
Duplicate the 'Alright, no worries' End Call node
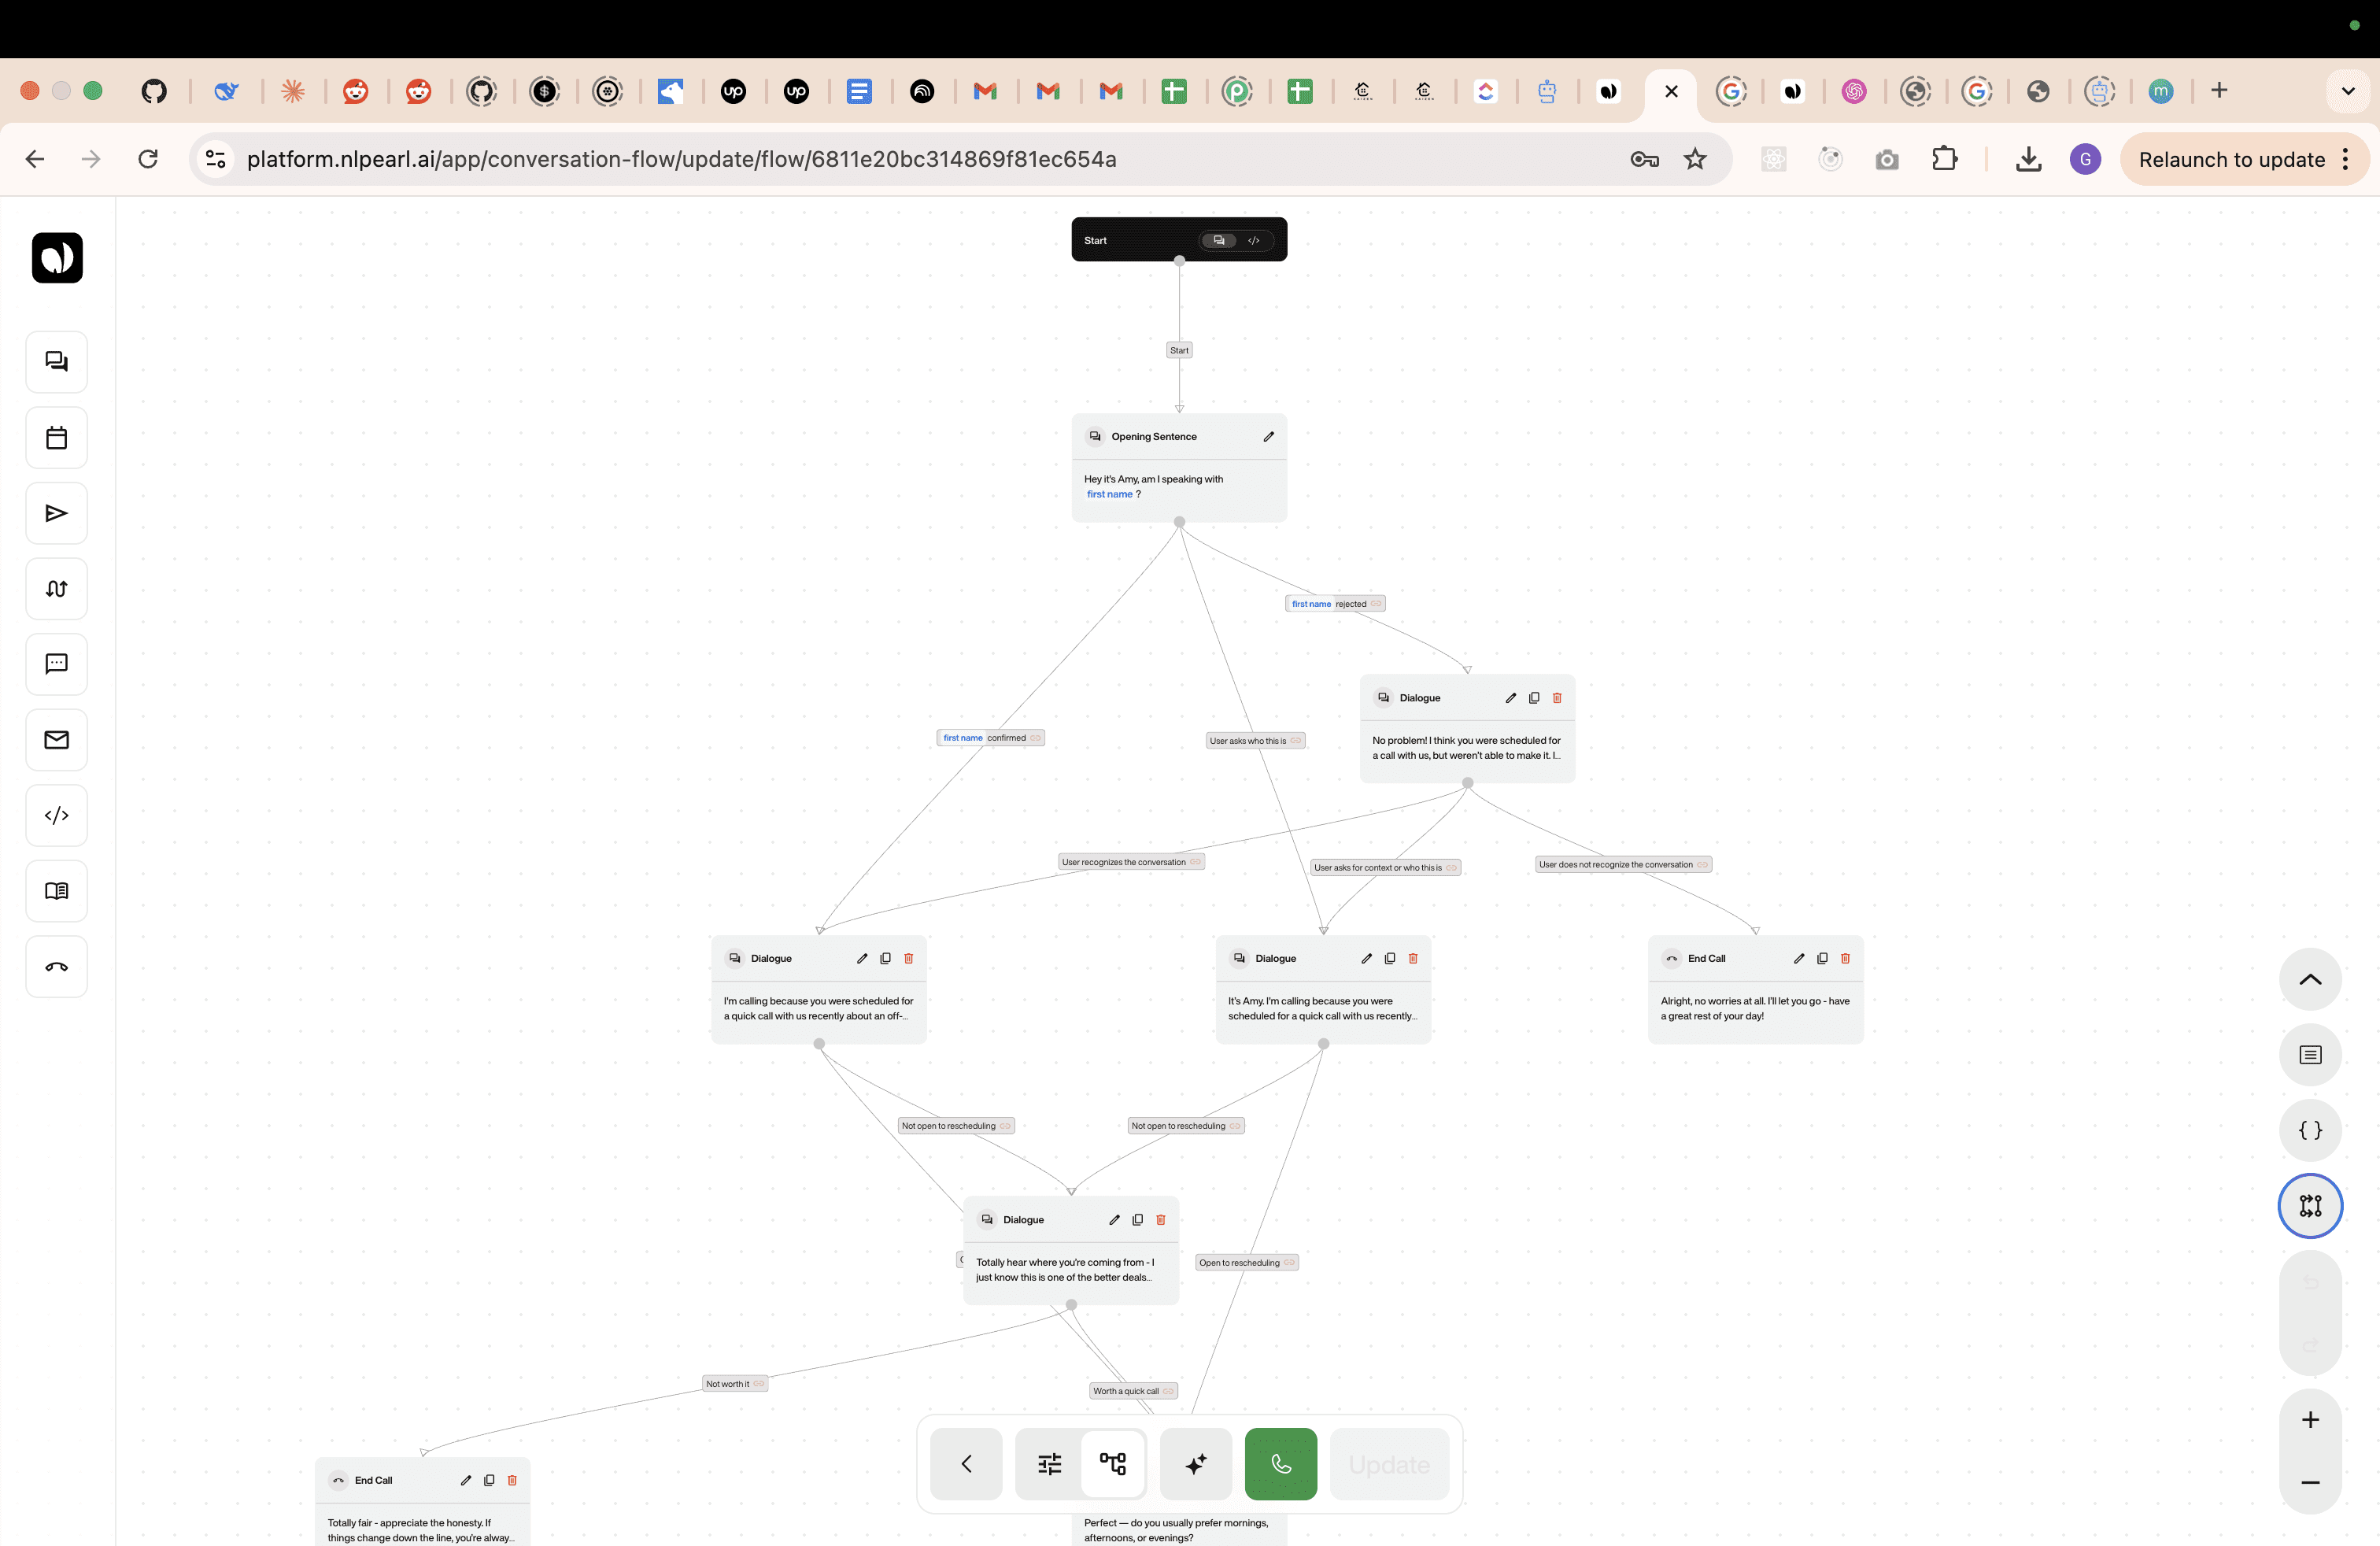(x=1822, y=958)
